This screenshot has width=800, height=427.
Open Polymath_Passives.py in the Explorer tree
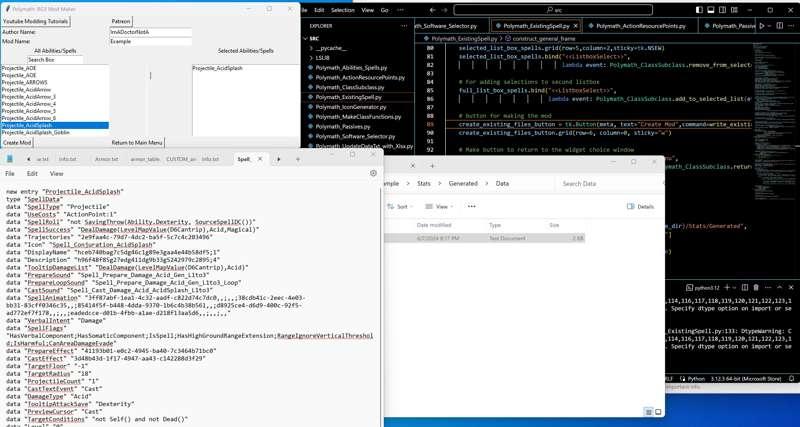point(343,127)
